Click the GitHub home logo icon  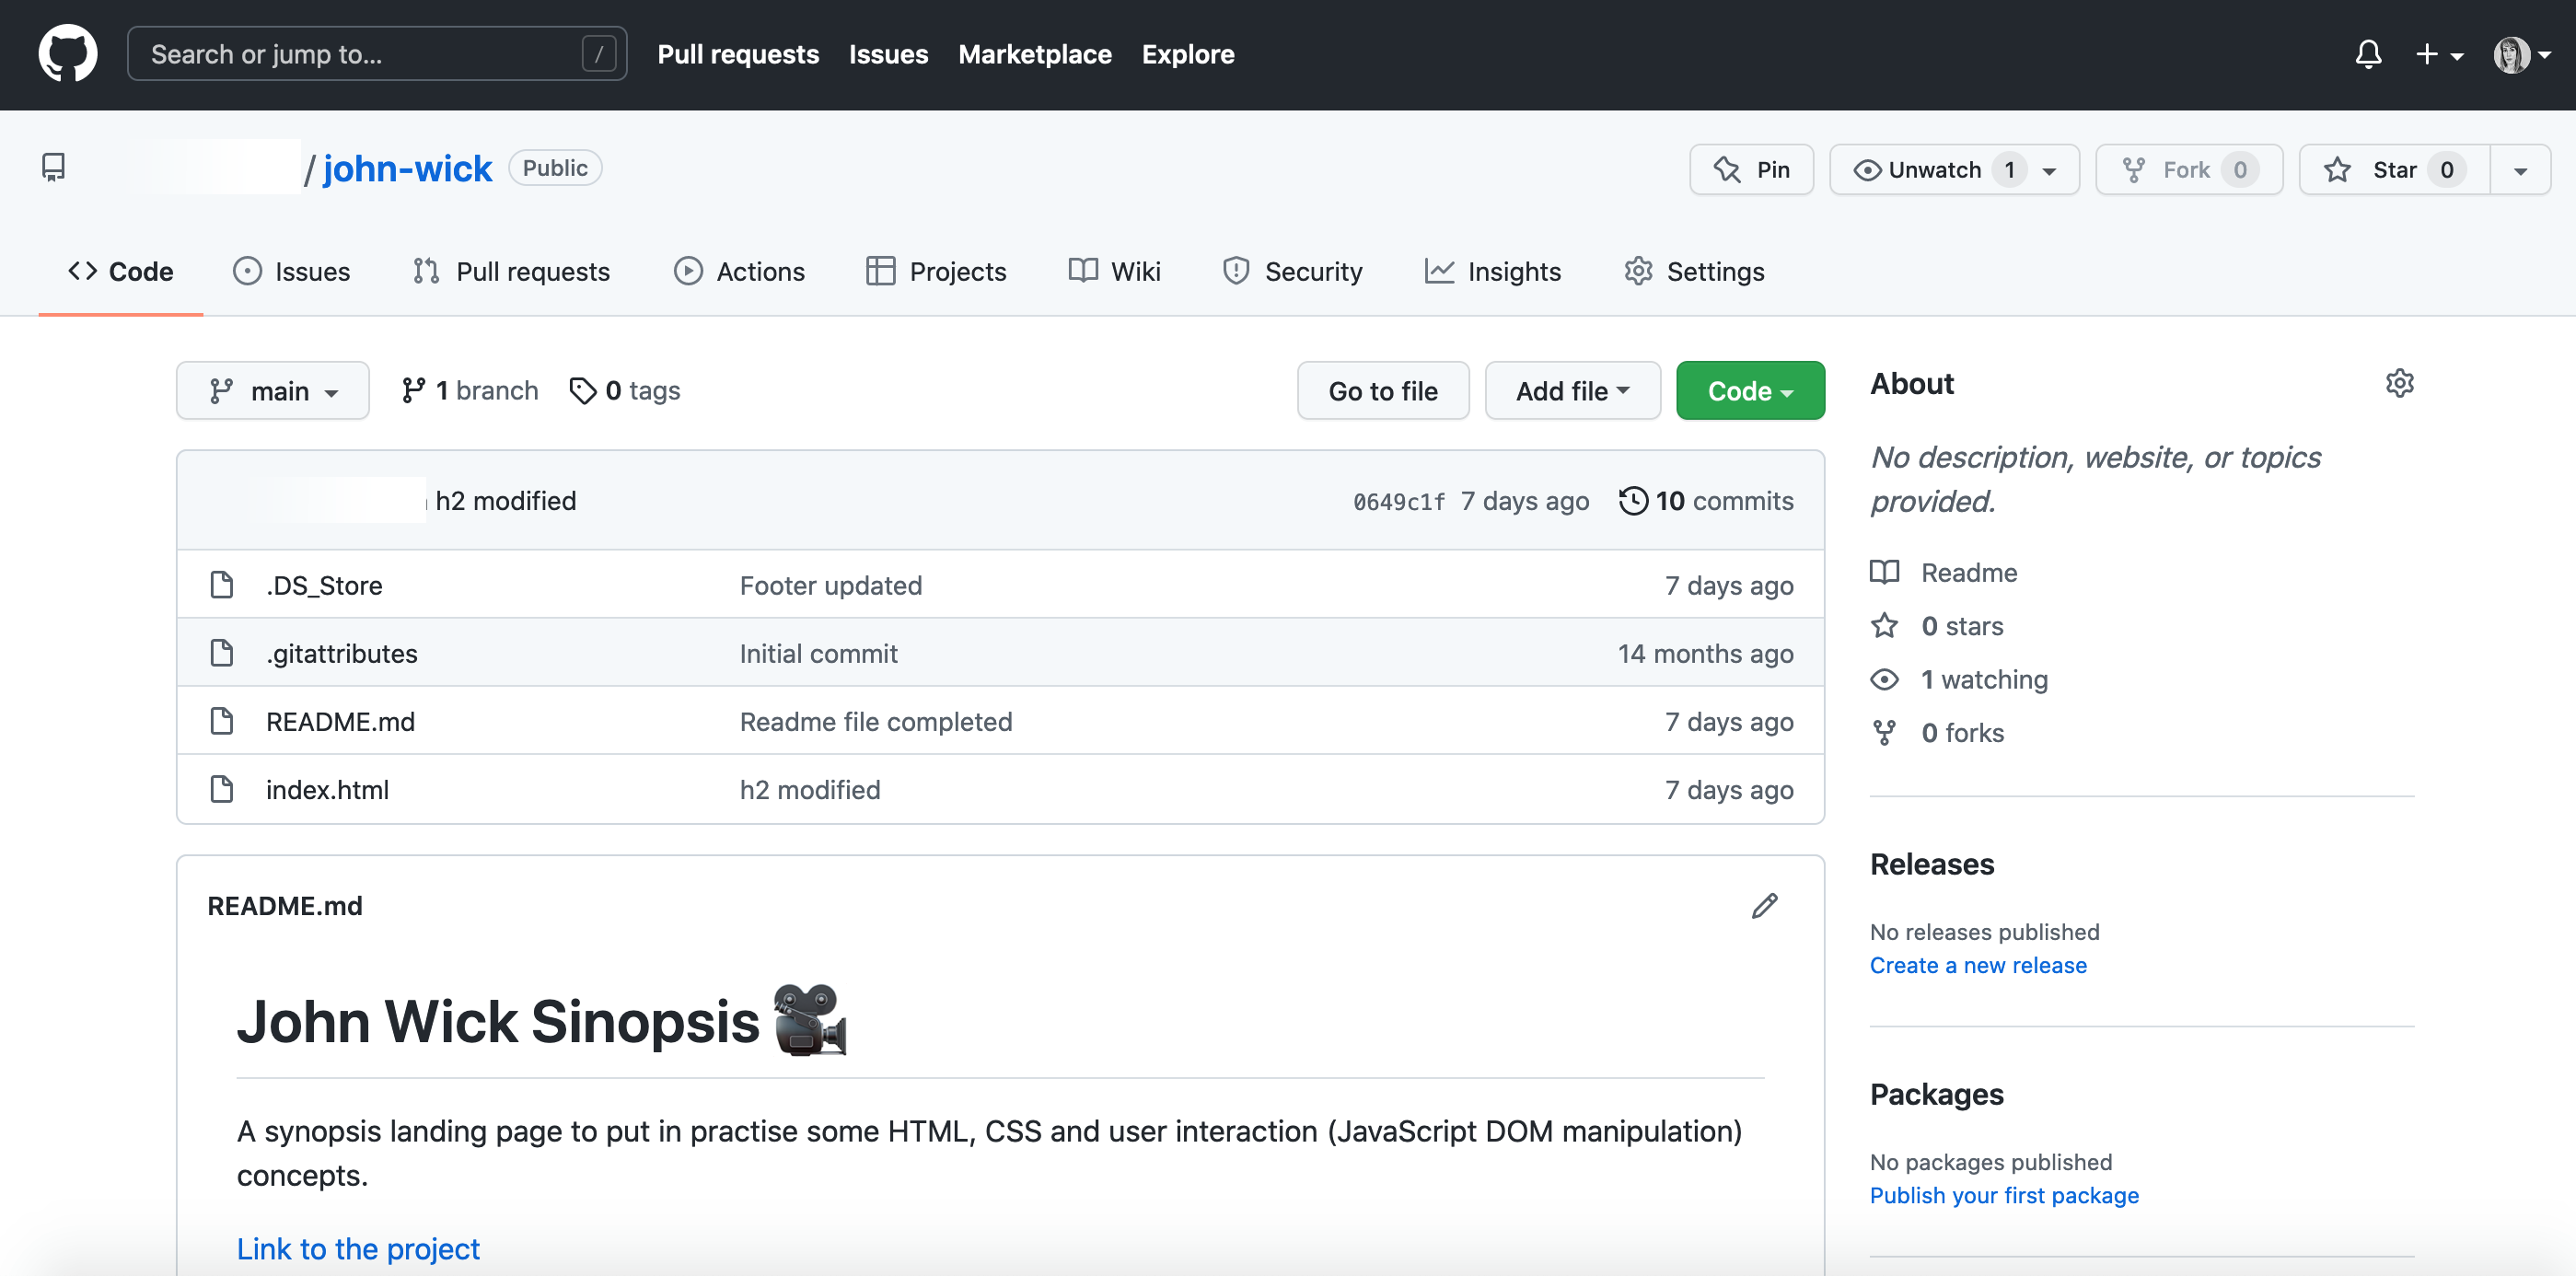click(x=65, y=54)
